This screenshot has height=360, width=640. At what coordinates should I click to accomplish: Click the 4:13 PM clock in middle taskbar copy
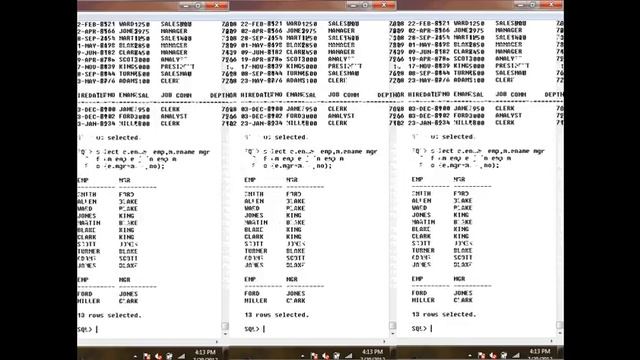(372, 352)
